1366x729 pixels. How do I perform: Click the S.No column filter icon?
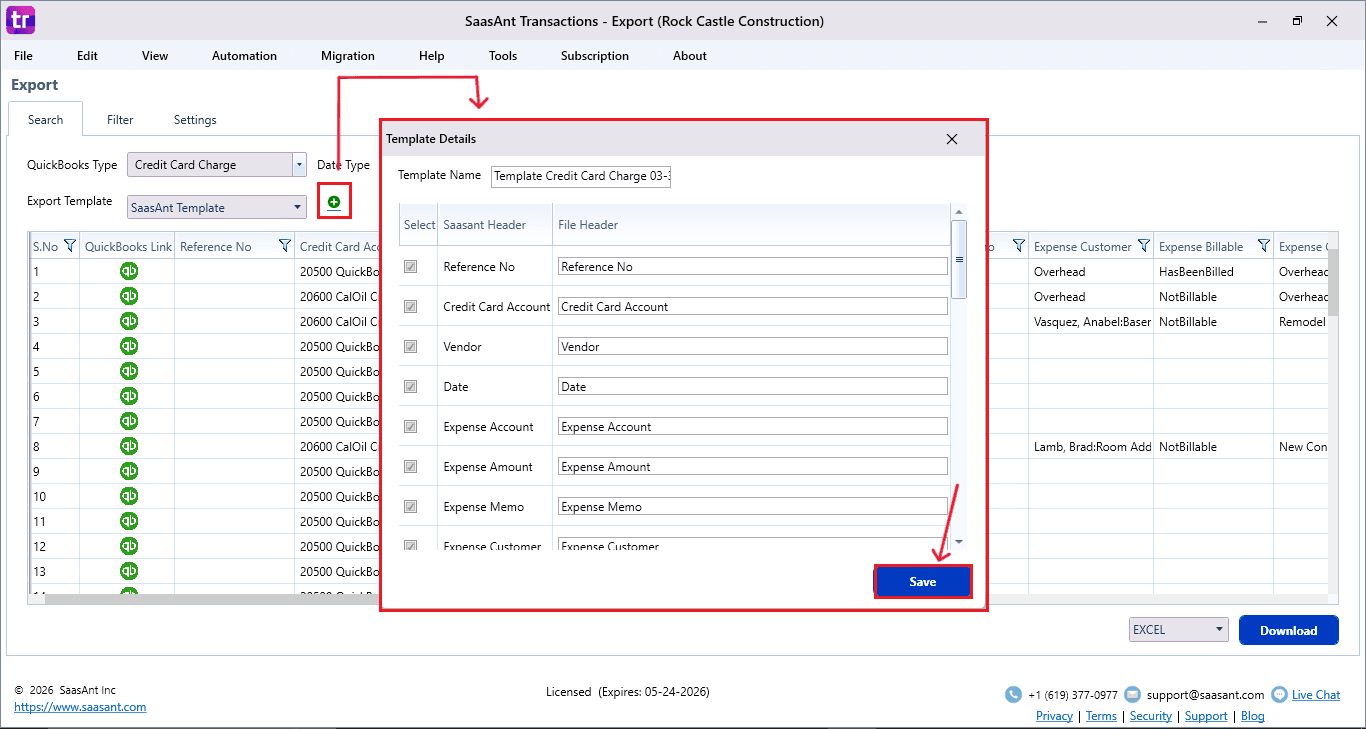[70, 246]
